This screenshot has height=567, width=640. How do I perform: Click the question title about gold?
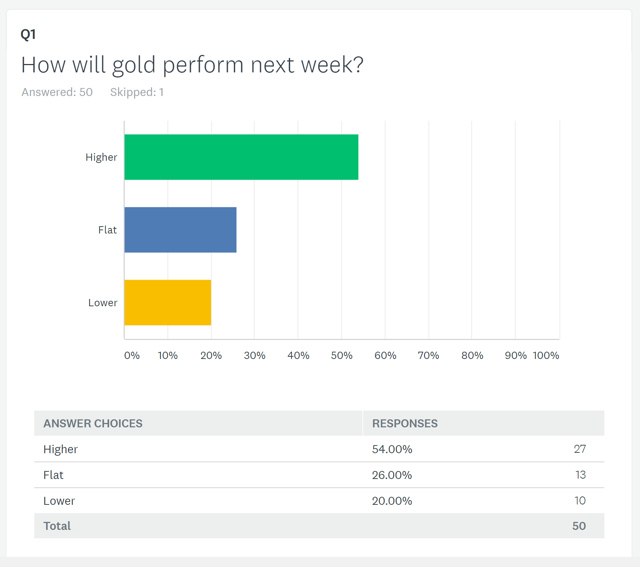pos(192,65)
